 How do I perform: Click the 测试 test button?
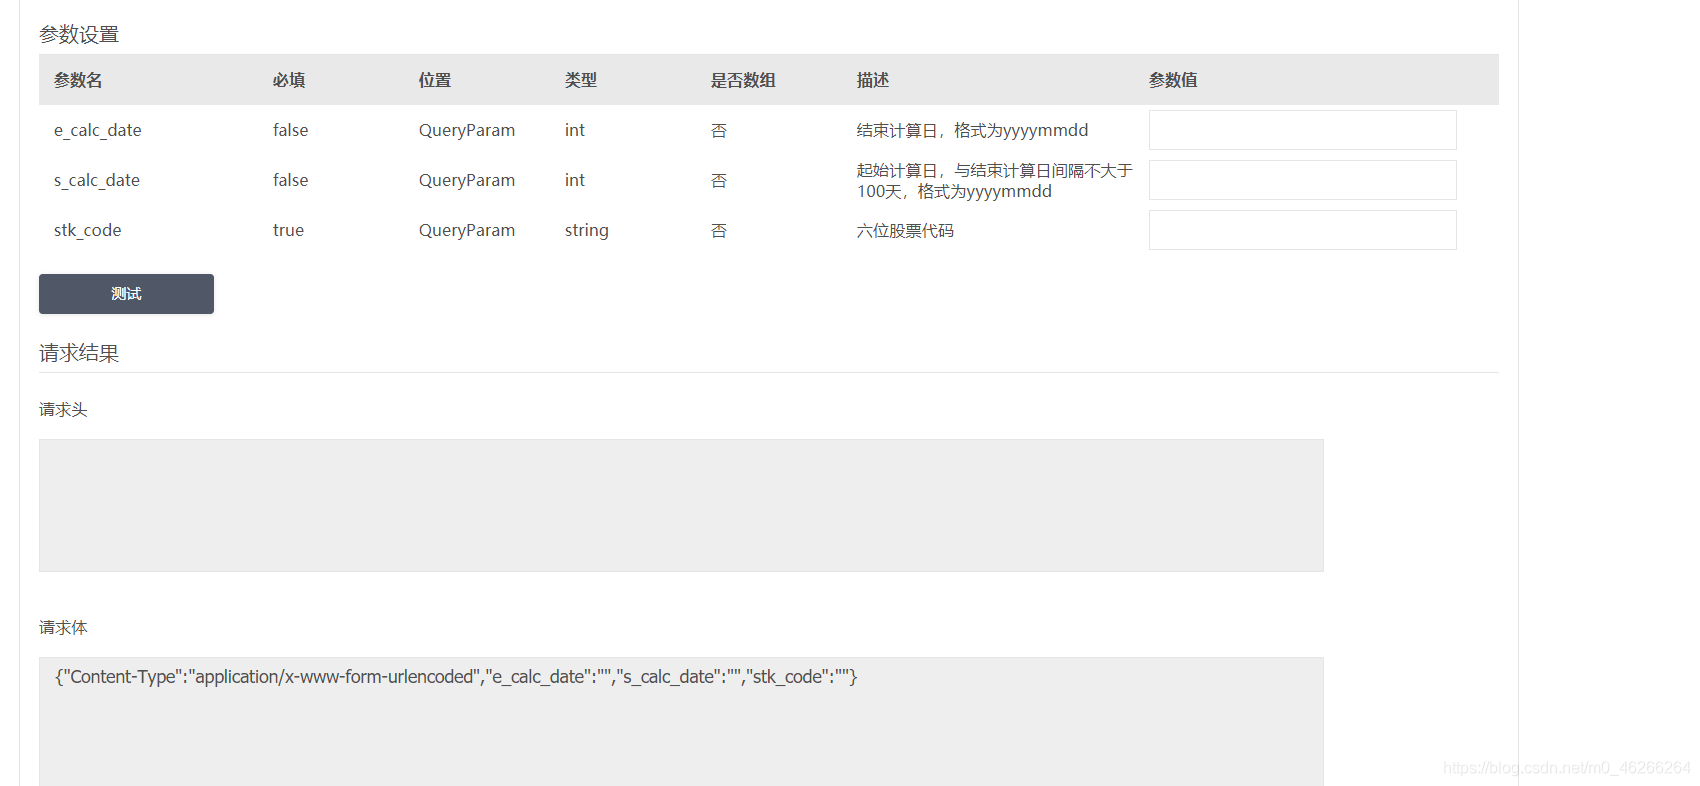point(126,294)
